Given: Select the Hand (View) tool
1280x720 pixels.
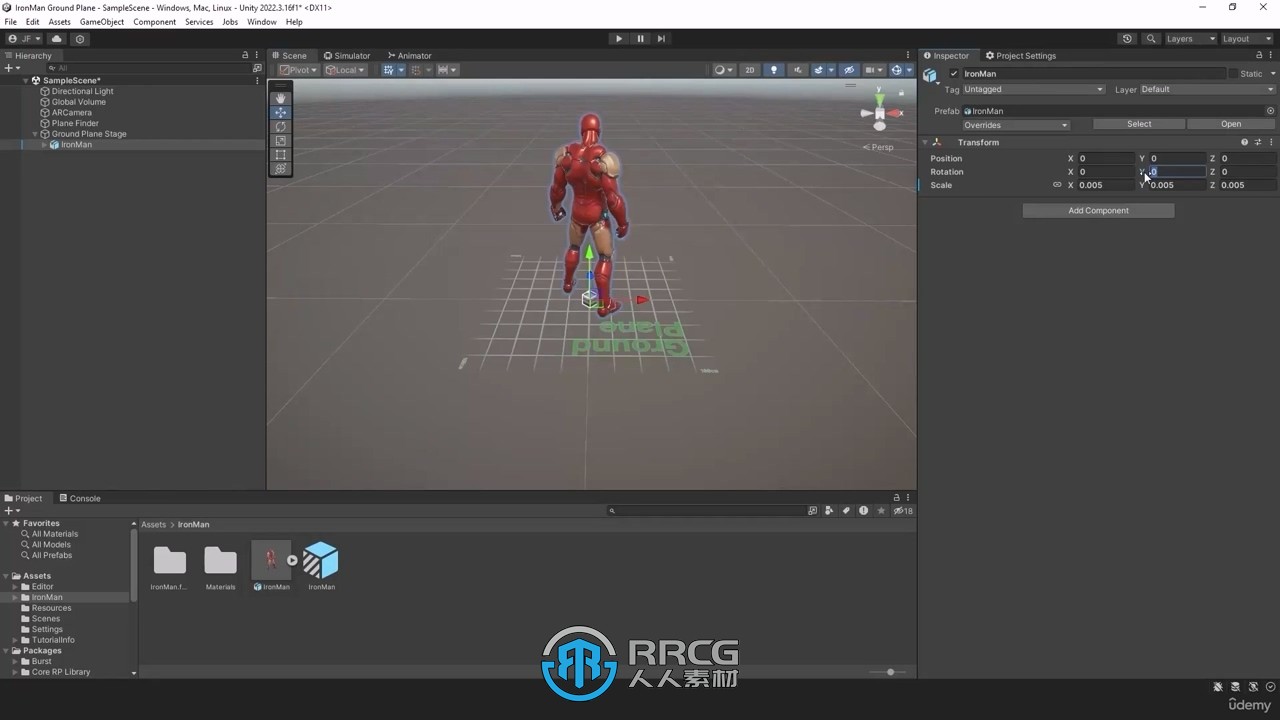Looking at the screenshot, I should (280, 98).
